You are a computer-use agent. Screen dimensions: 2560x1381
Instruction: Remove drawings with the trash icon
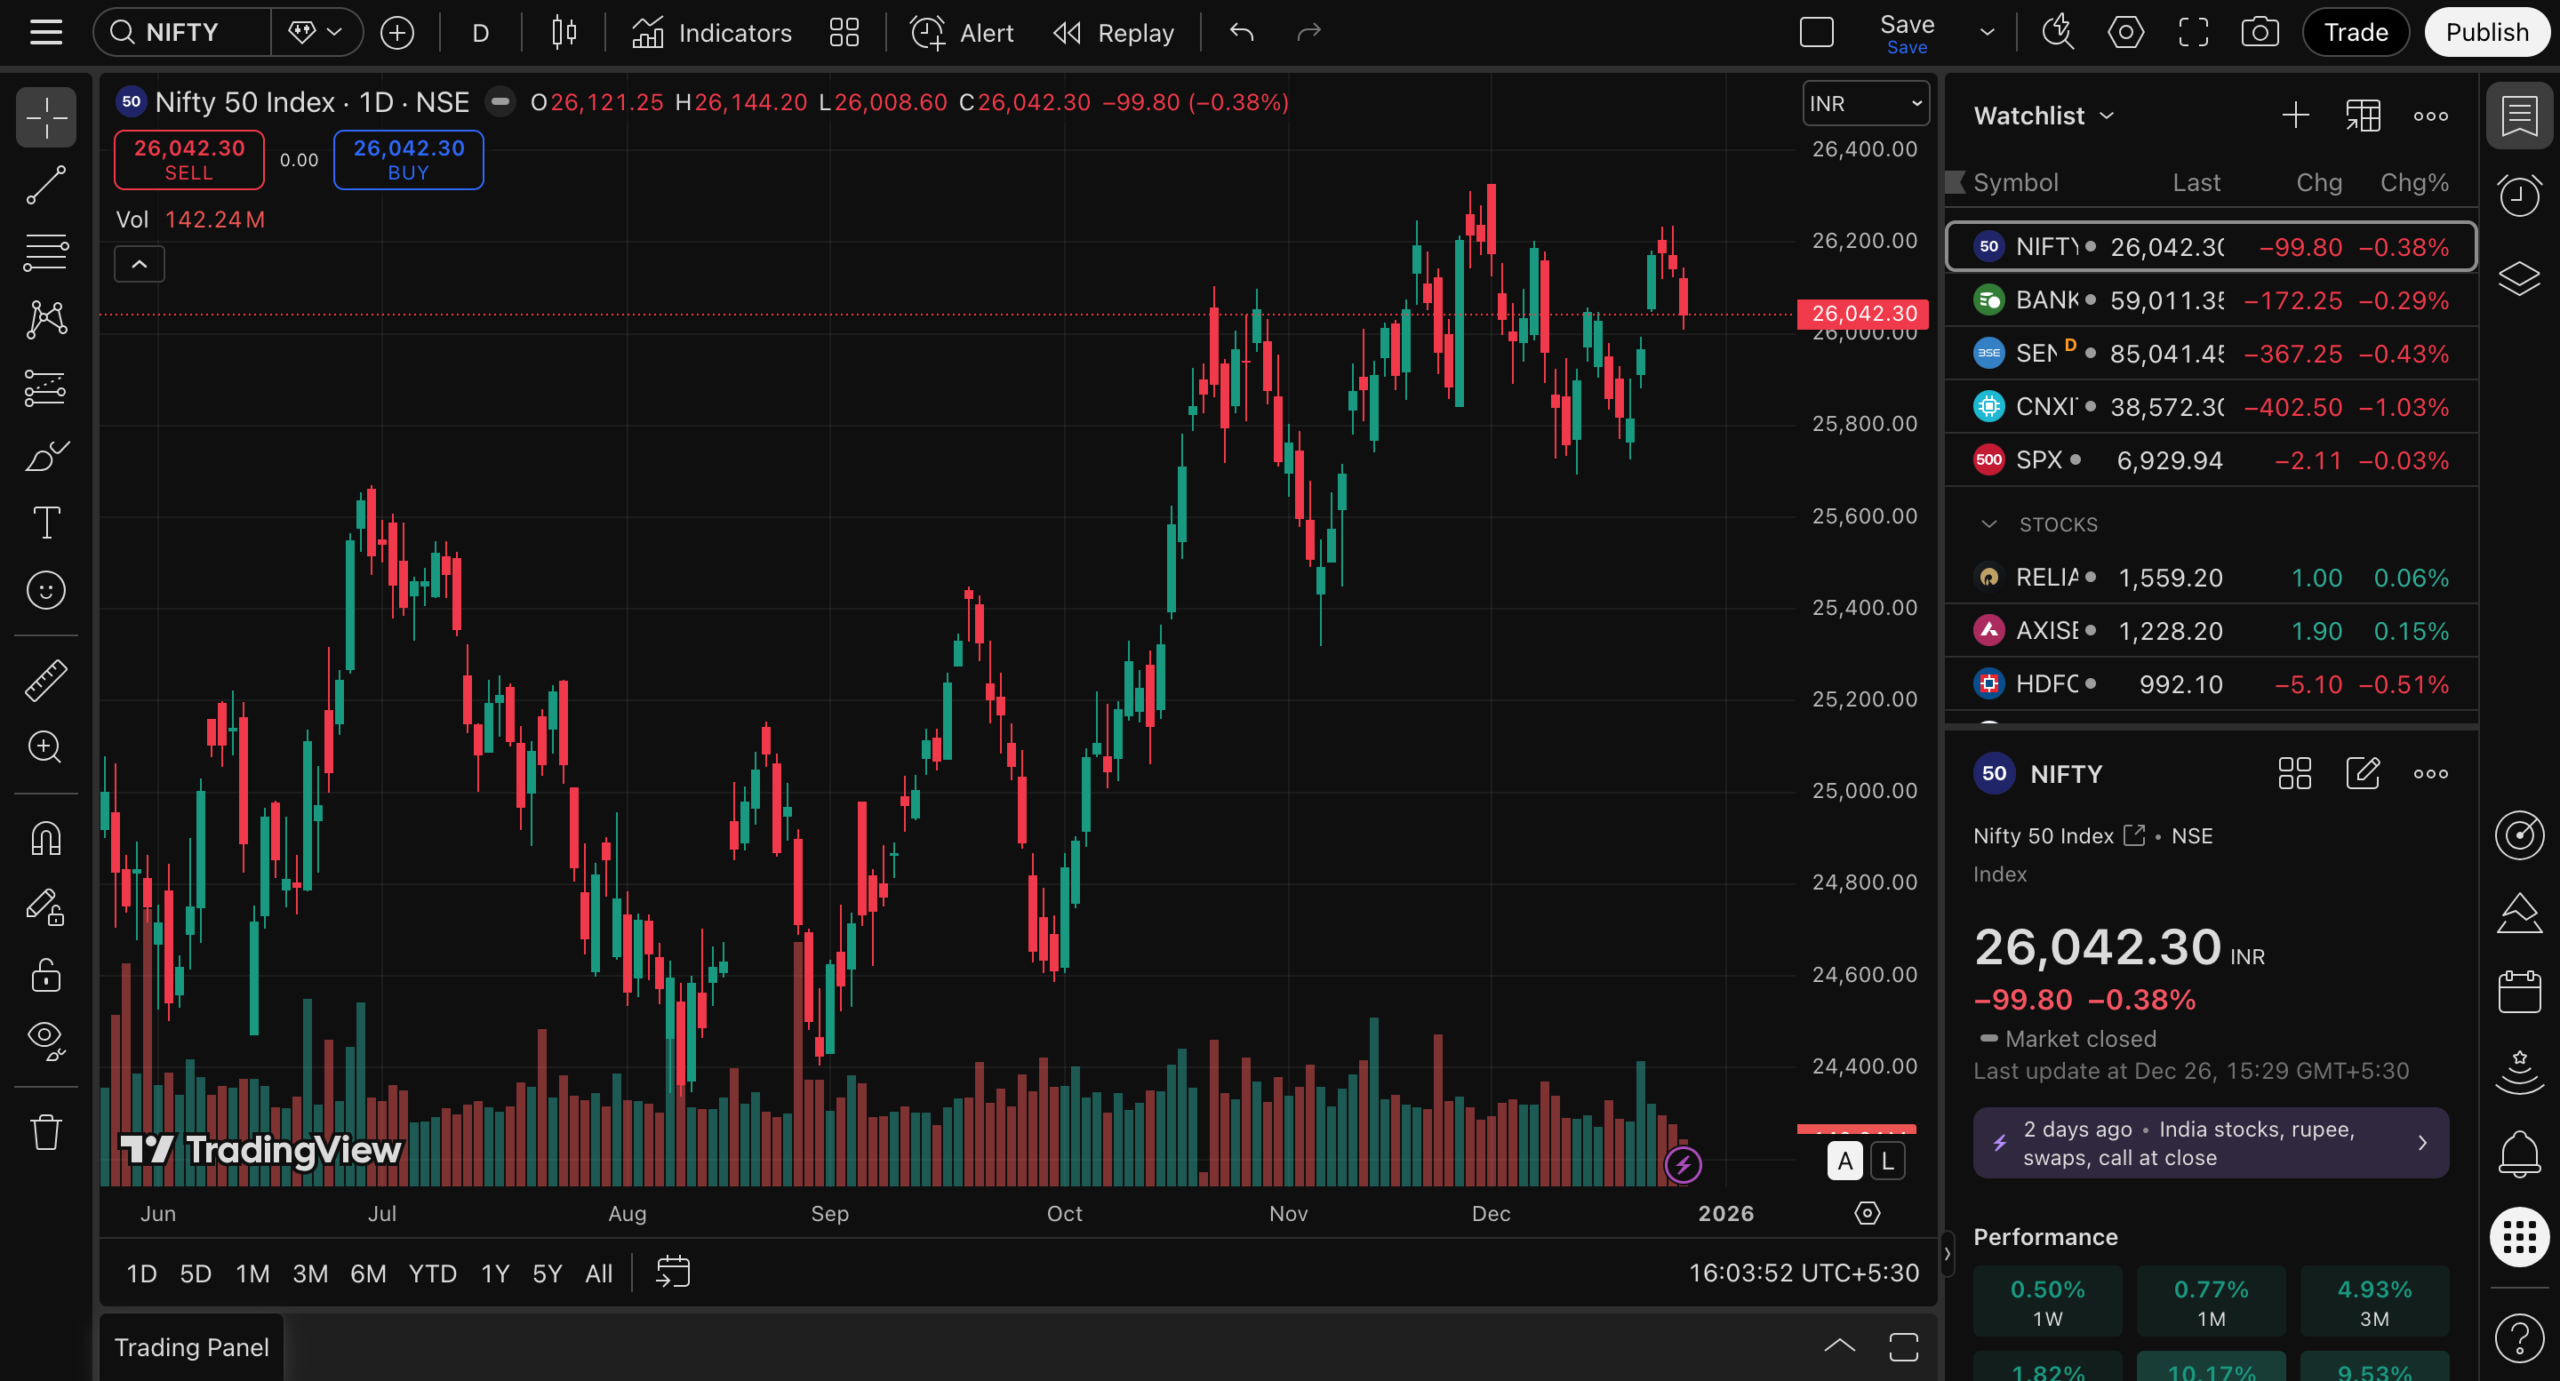(45, 1131)
